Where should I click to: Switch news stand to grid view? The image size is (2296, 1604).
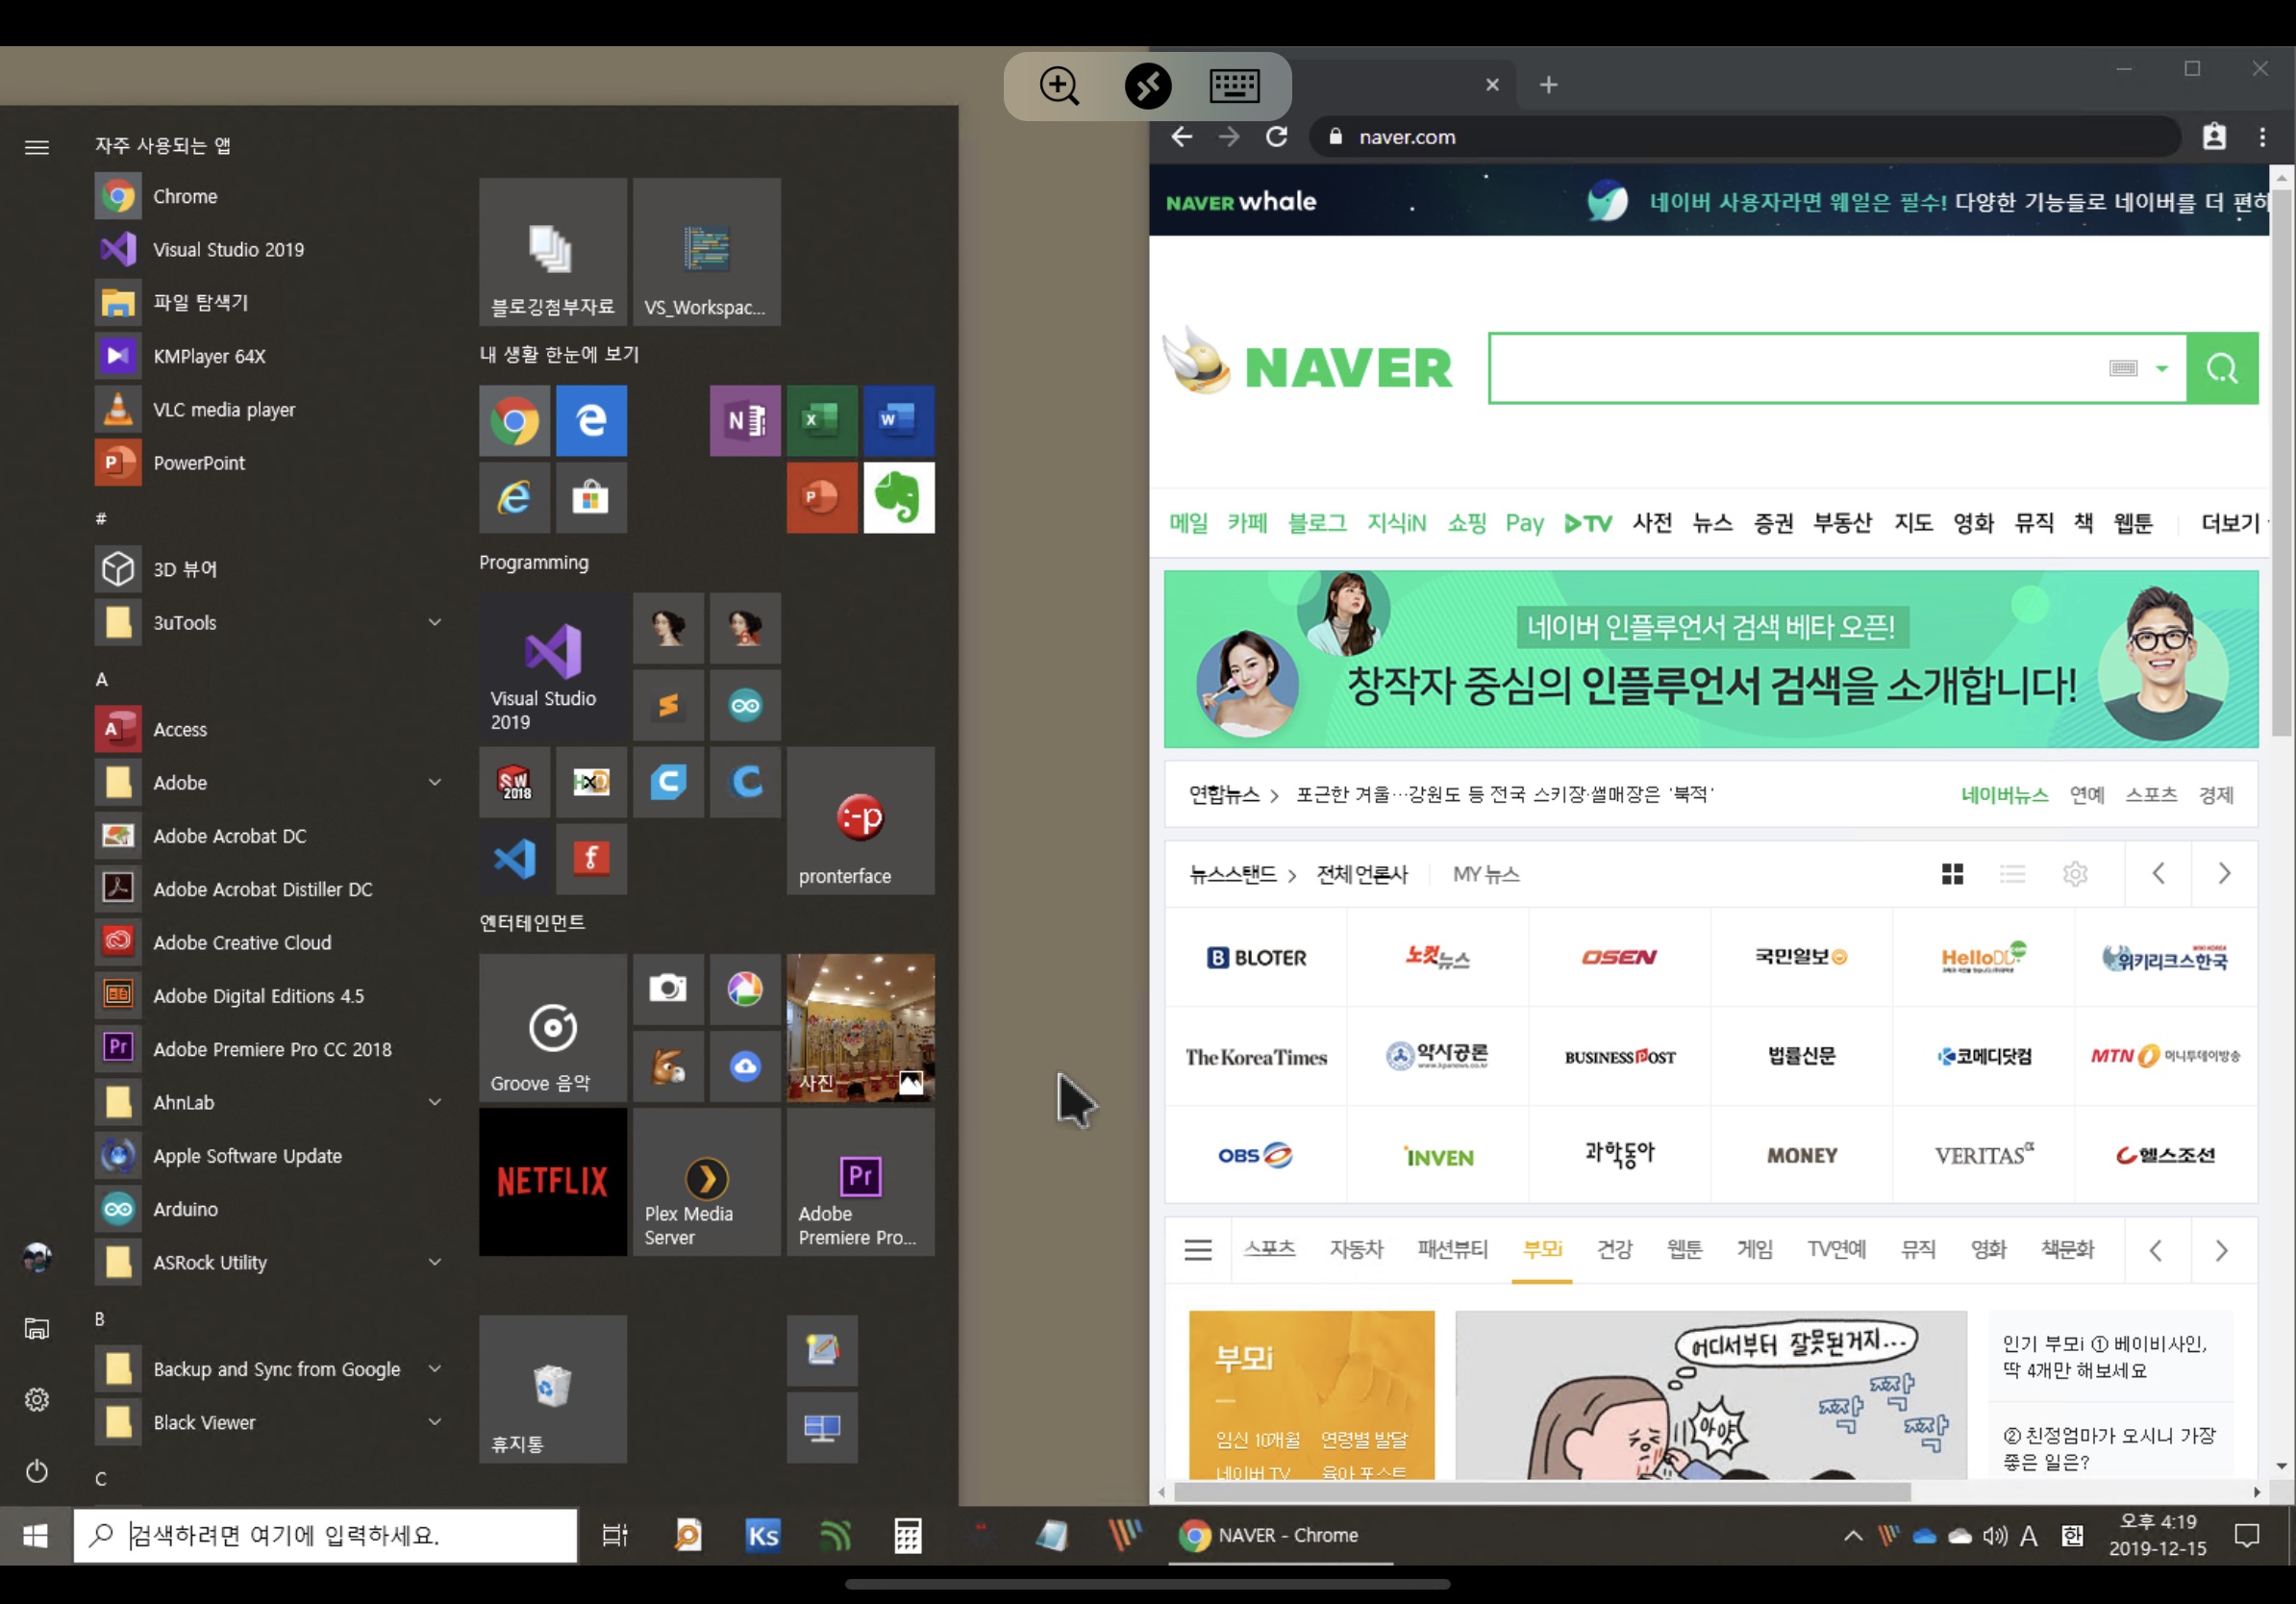[x=1952, y=874]
